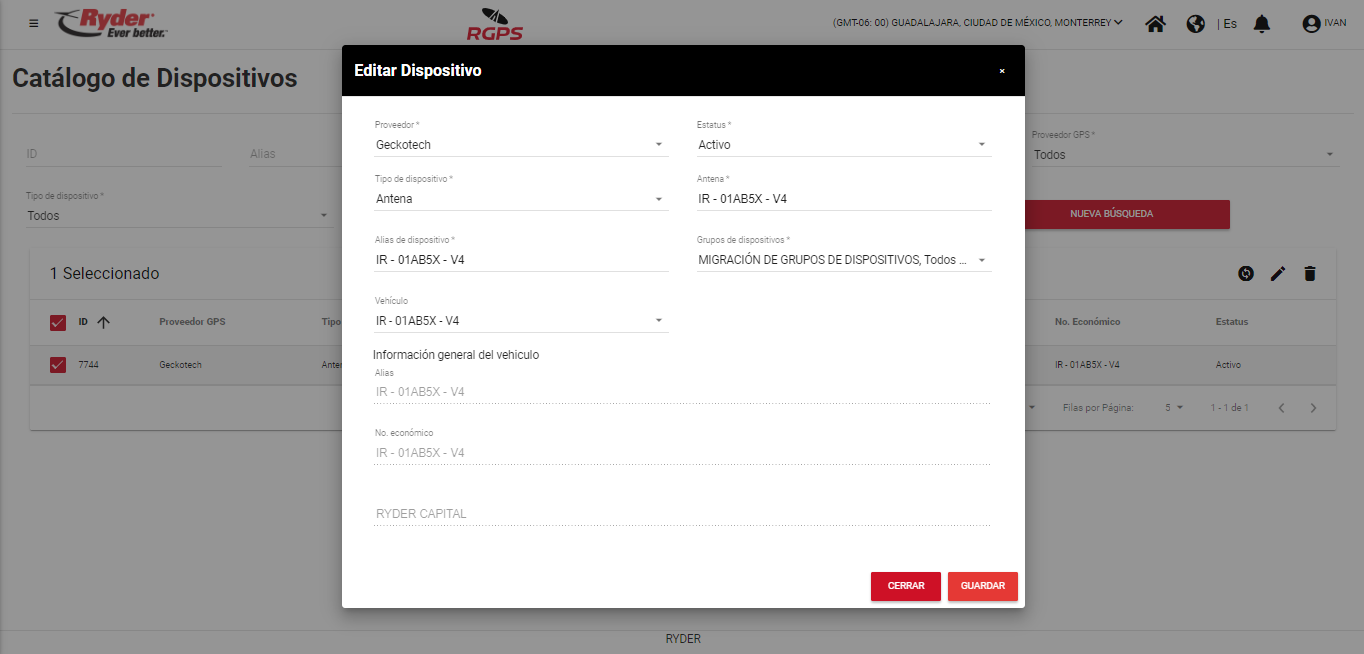
Task: Toggle the select-all checkbox in table header
Action: tap(58, 322)
